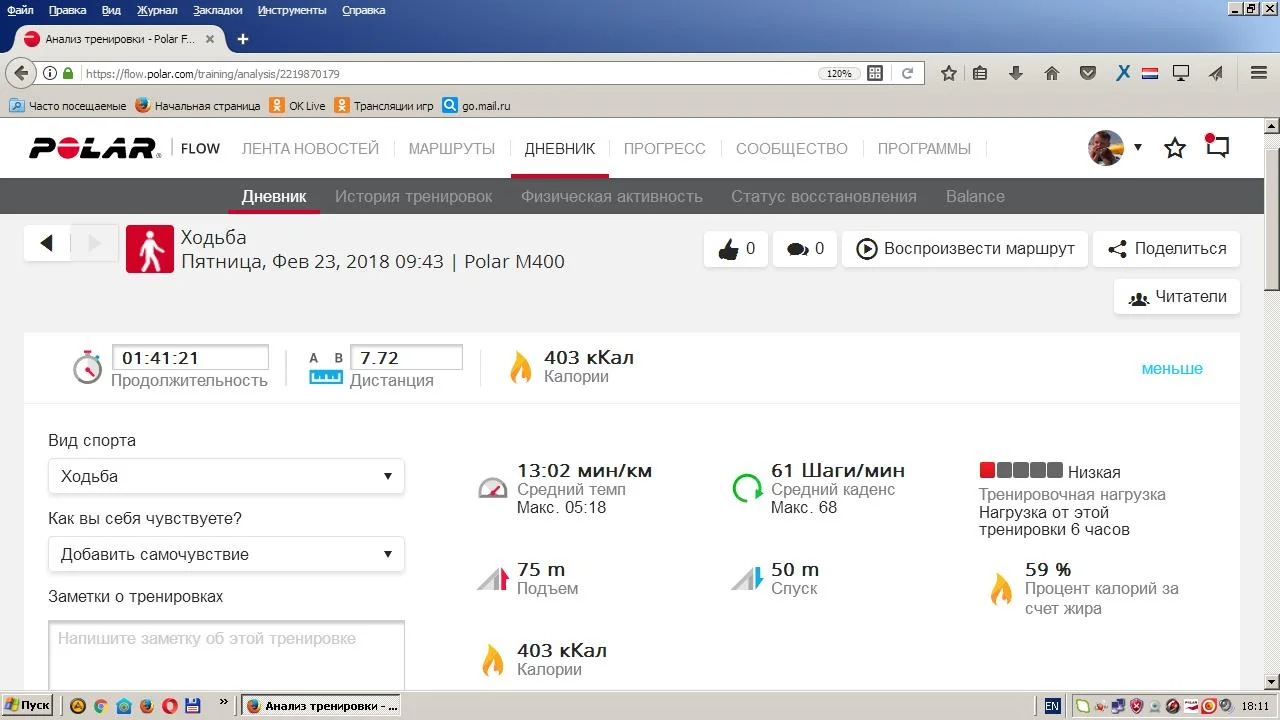
Task: Show bookmarks list in Firefox toolbar
Action: click(980, 73)
